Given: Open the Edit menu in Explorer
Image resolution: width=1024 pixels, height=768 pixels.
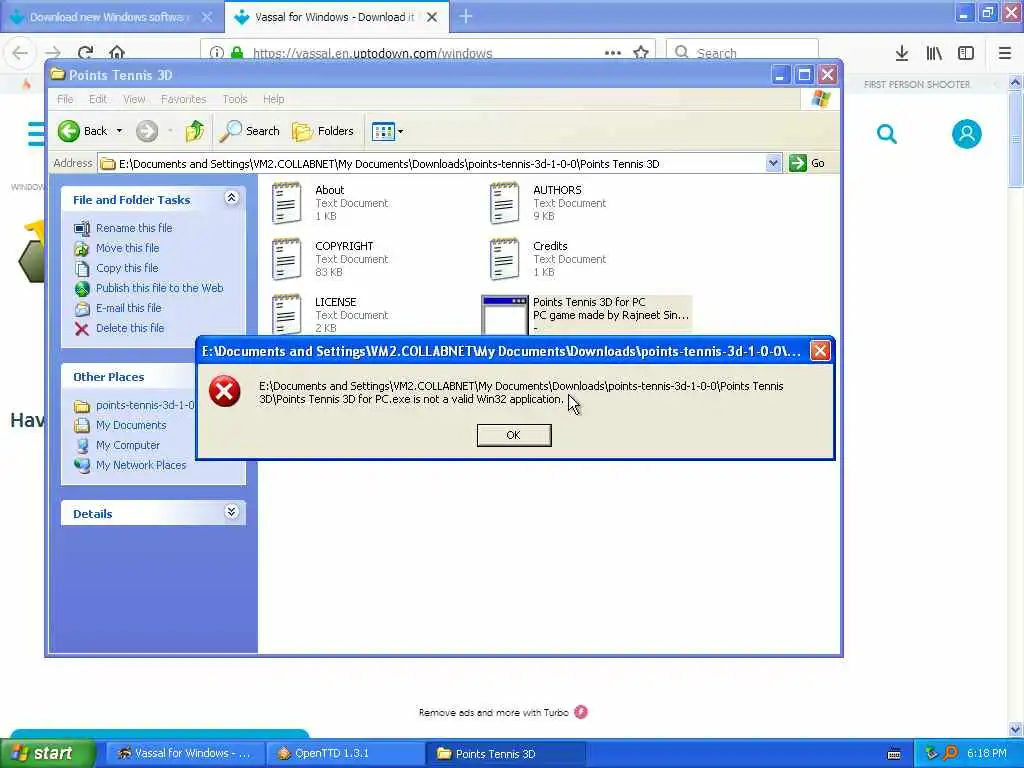Looking at the screenshot, I should point(98,99).
